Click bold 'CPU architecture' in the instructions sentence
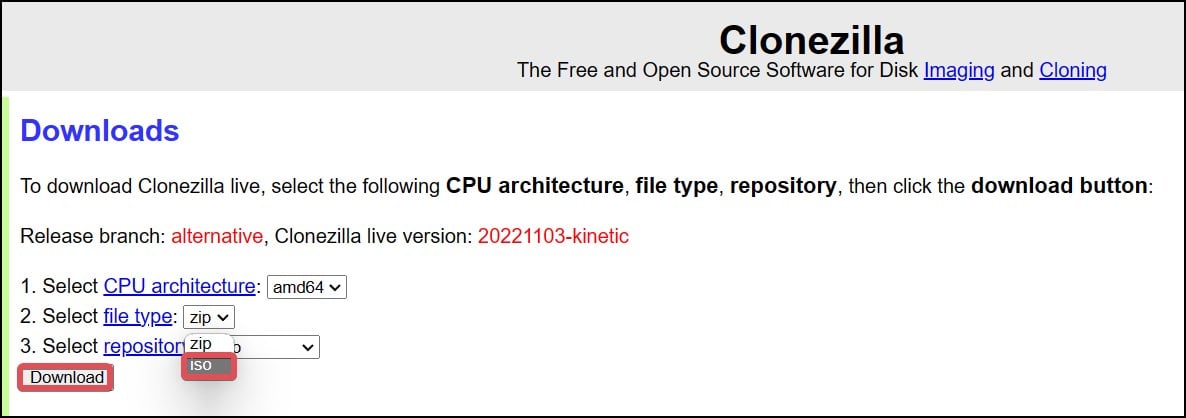 tap(535, 186)
